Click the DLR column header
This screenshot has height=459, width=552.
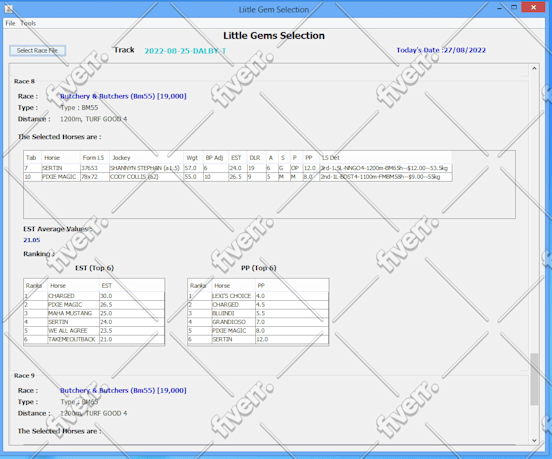(x=256, y=158)
